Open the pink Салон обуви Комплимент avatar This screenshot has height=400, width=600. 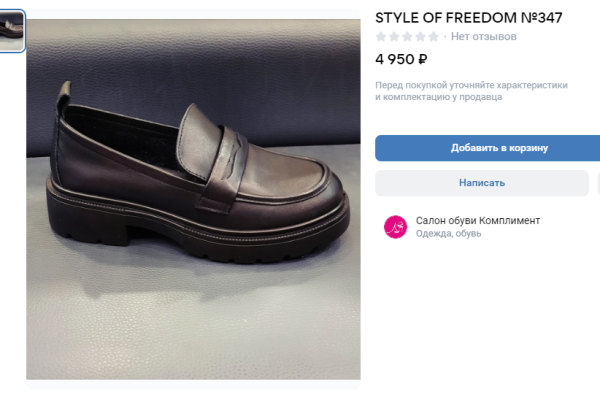click(x=396, y=227)
